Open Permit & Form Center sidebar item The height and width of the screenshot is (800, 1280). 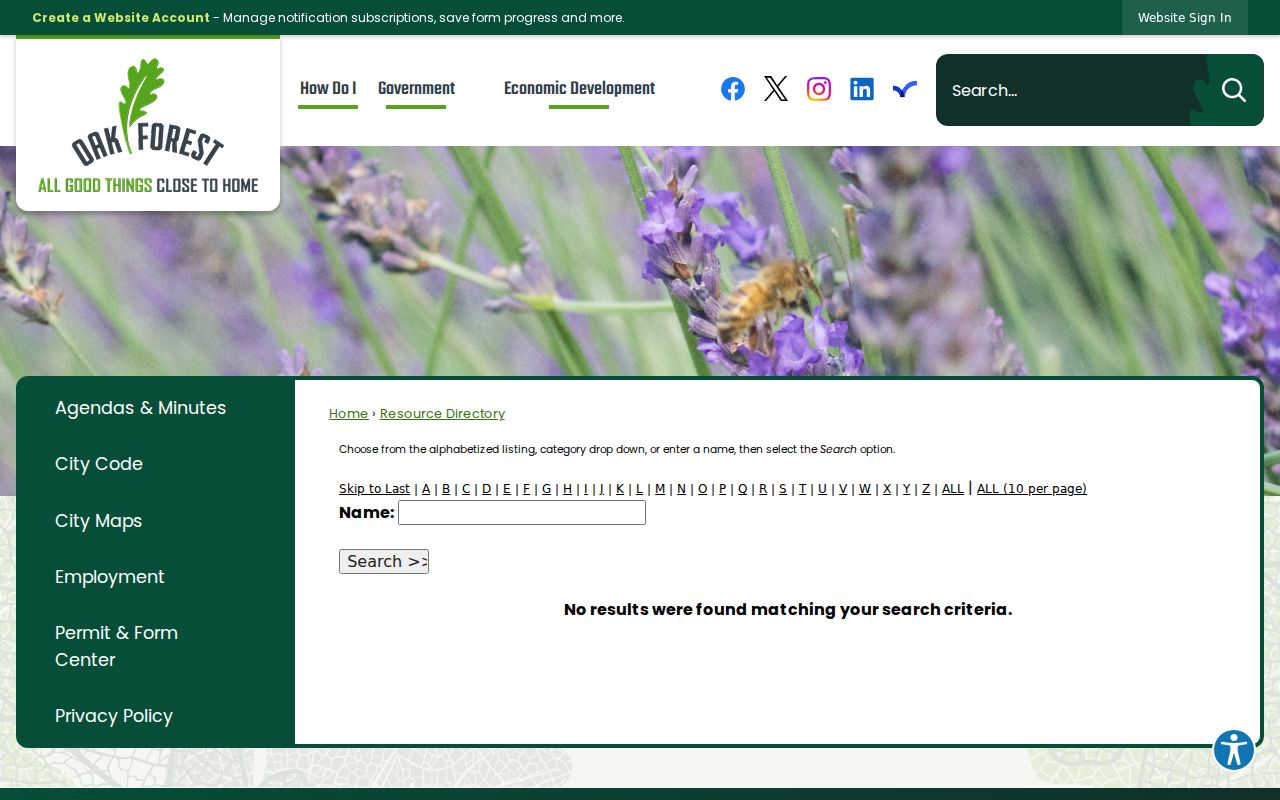(116, 646)
